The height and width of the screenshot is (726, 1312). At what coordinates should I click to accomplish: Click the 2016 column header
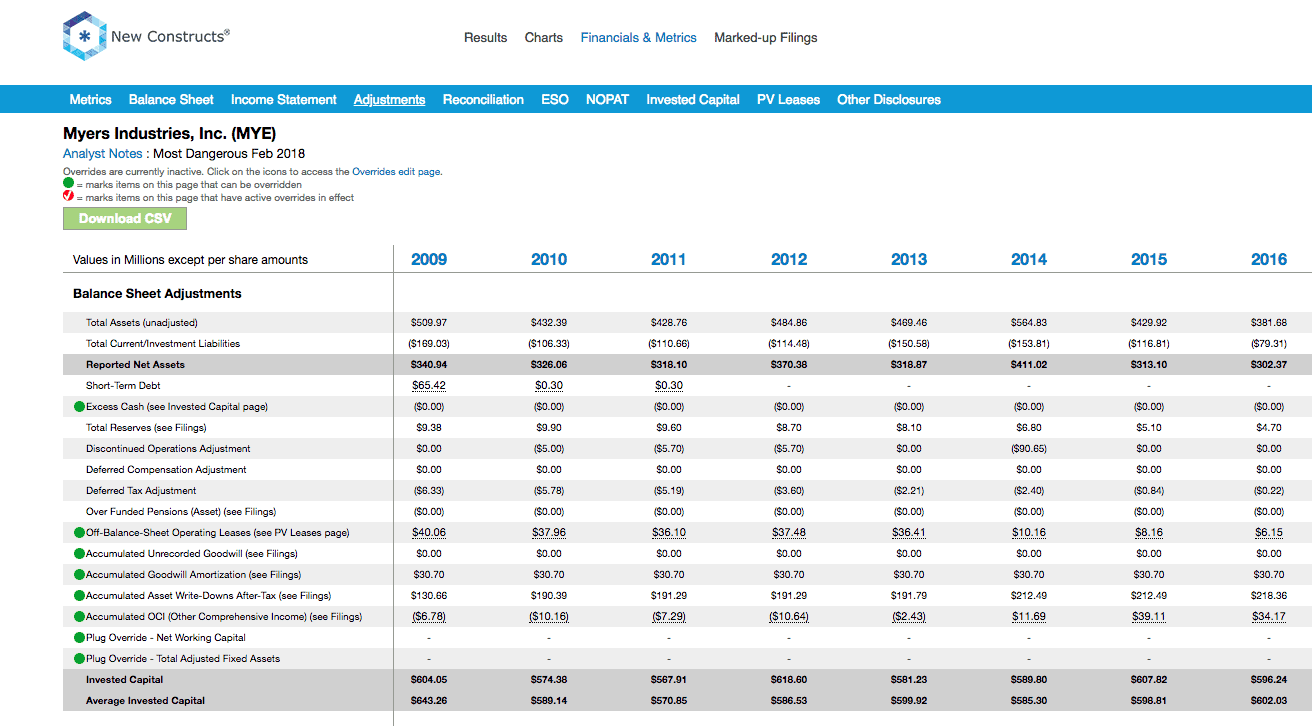1269,260
